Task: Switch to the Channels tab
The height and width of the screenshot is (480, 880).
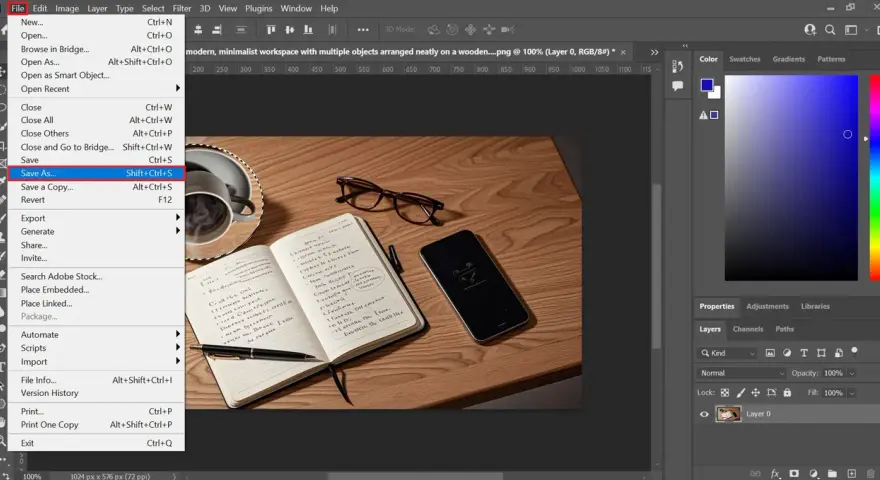Action: (x=748, y=329)
